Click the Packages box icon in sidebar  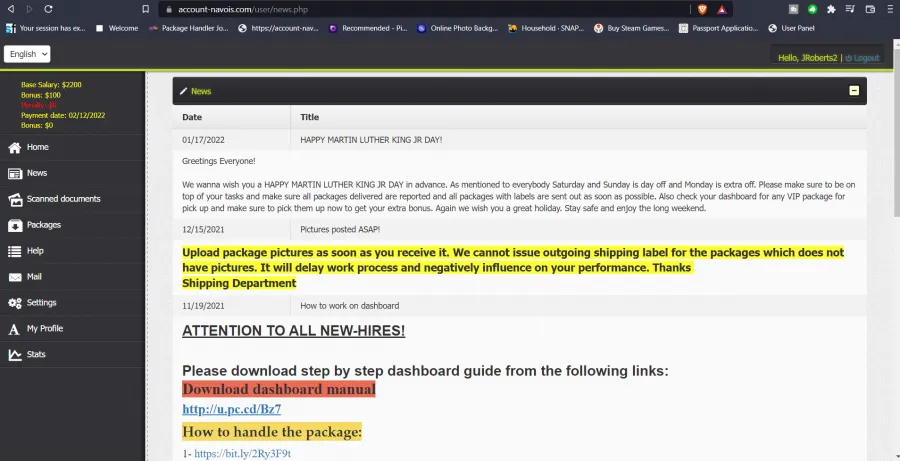point(15,225)
